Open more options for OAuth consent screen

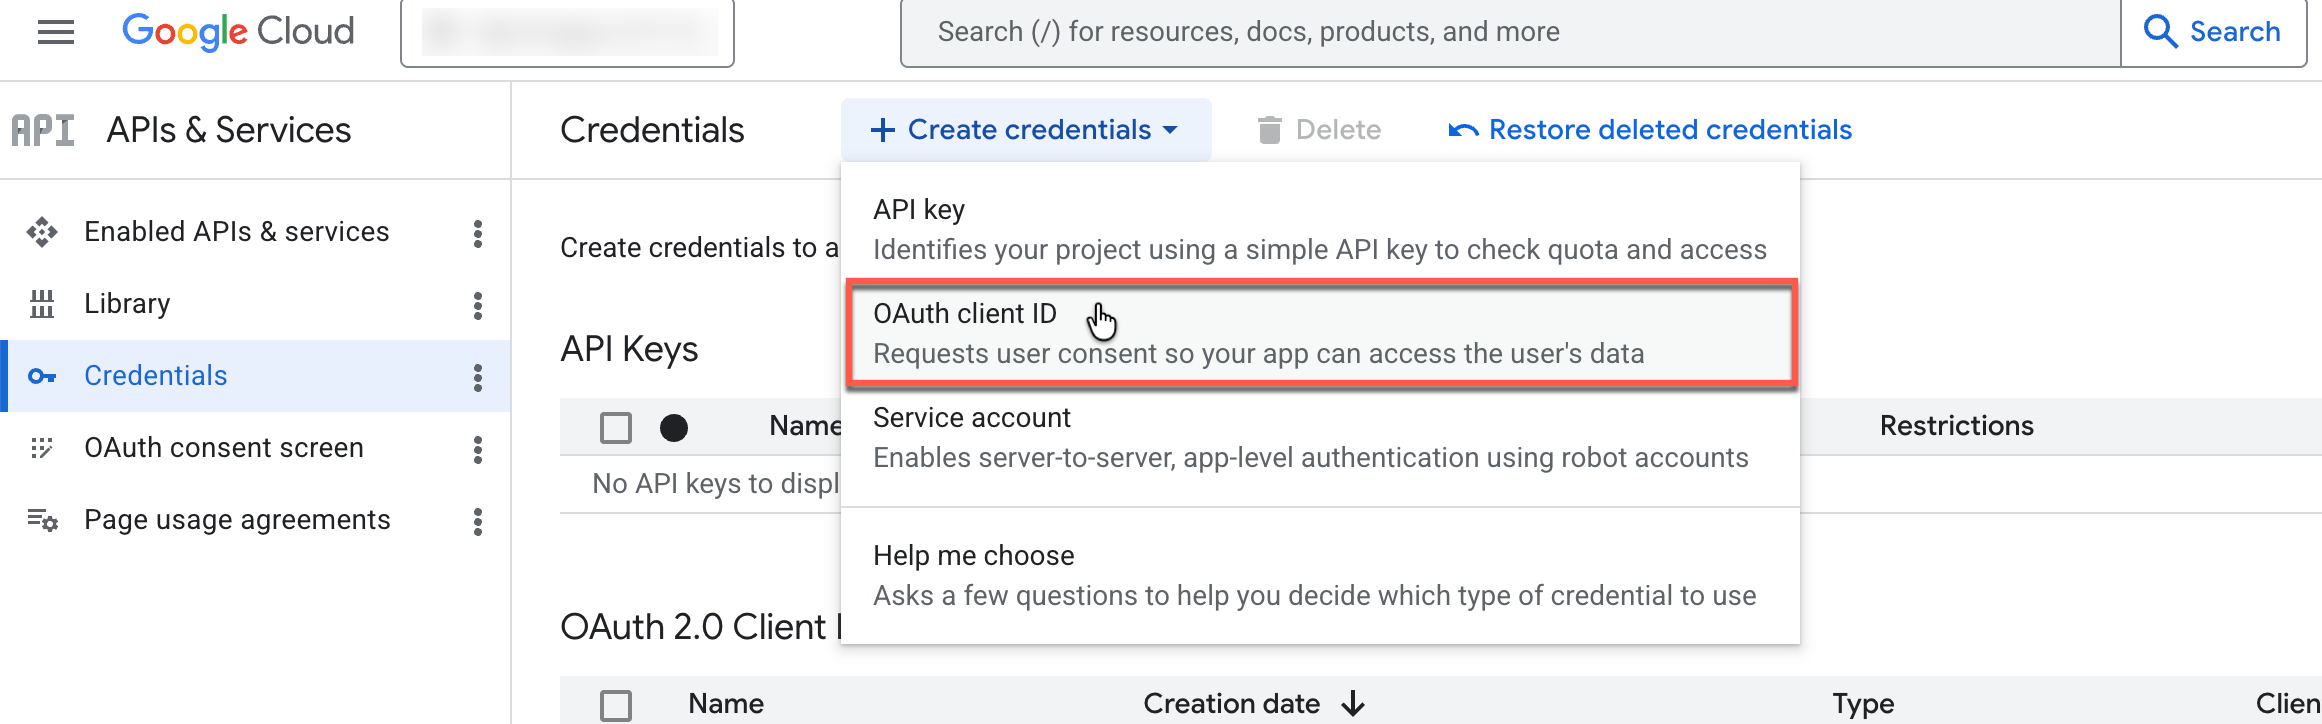click(x=478, y=449)
